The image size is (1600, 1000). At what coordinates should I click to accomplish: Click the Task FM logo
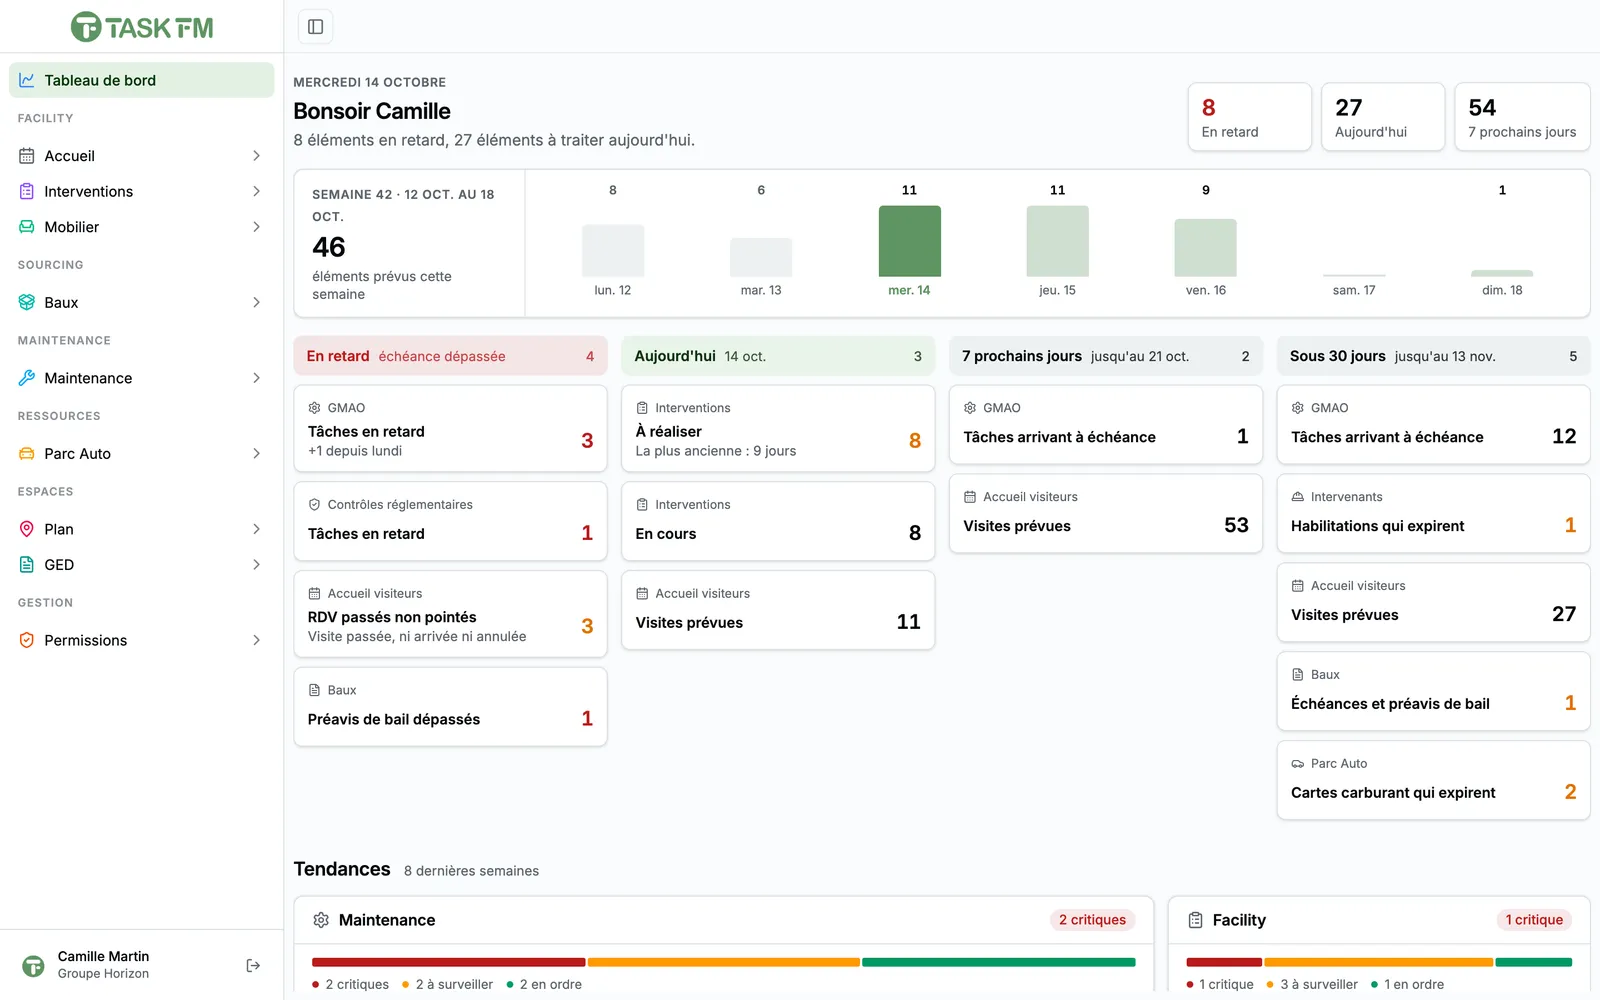142,27
